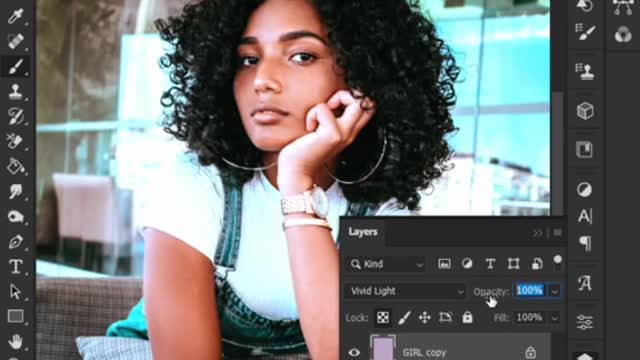The image size is (640, 360).
Task: Open the Layers panel options menu
Action: coord(557,233)
